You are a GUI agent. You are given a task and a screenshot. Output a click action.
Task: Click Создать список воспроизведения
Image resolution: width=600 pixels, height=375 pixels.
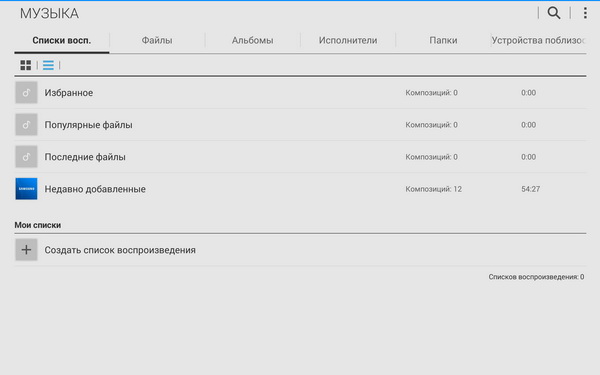120,250
